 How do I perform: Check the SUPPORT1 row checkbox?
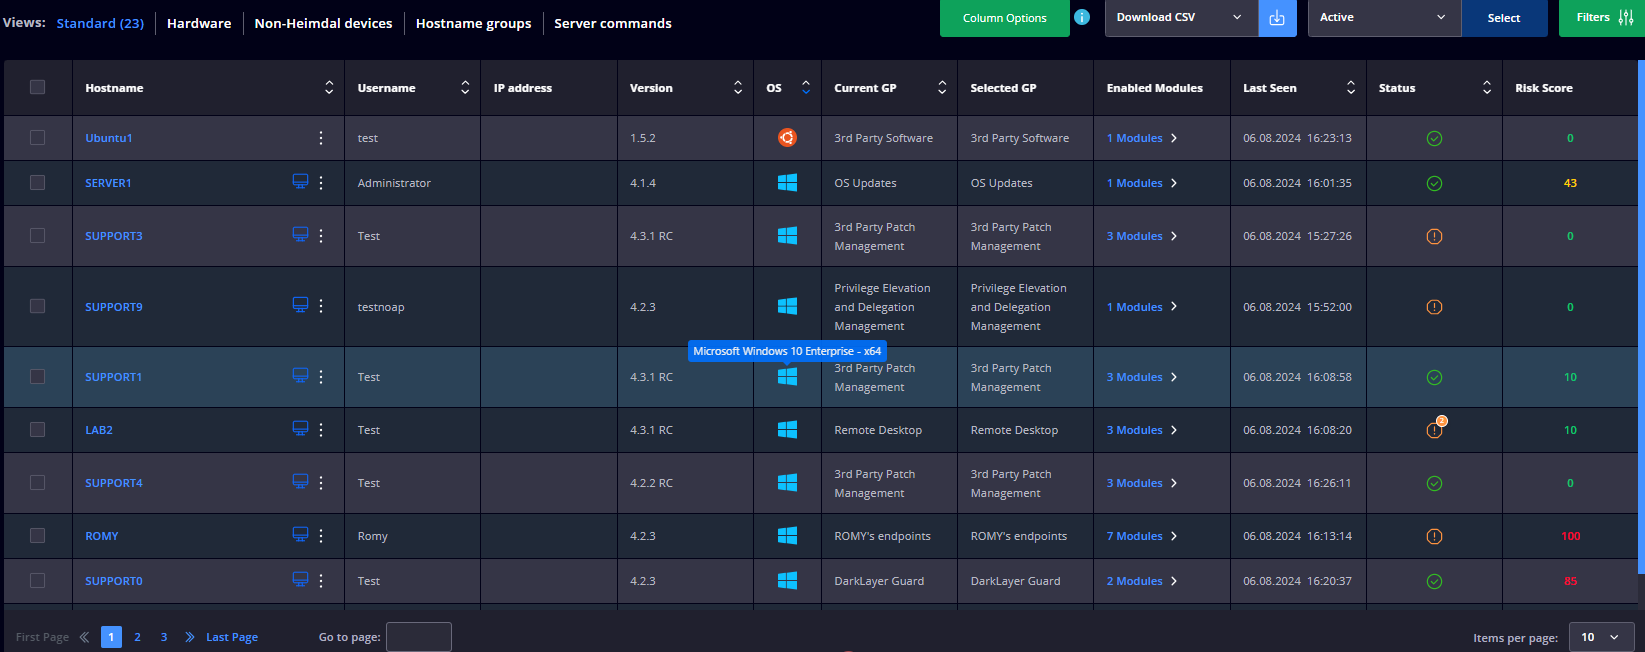38,377
